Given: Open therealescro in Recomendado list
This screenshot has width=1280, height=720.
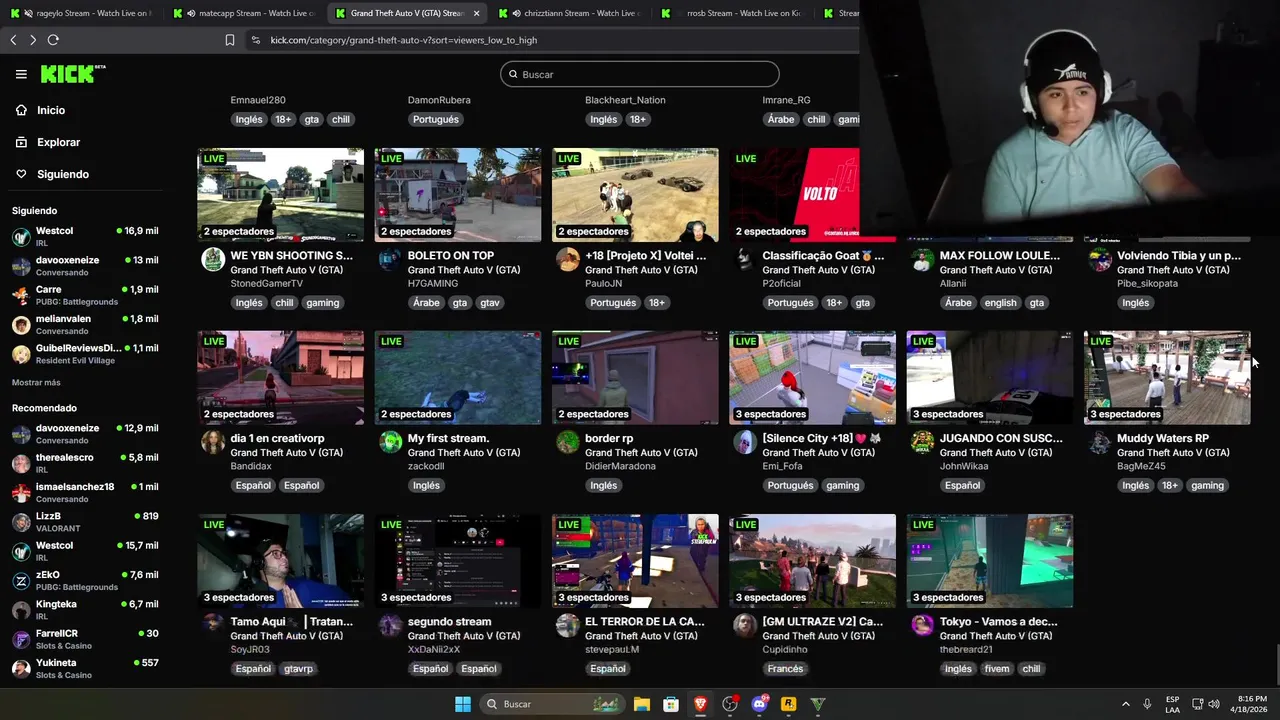Looking at the screenshot, I should 85,463.
